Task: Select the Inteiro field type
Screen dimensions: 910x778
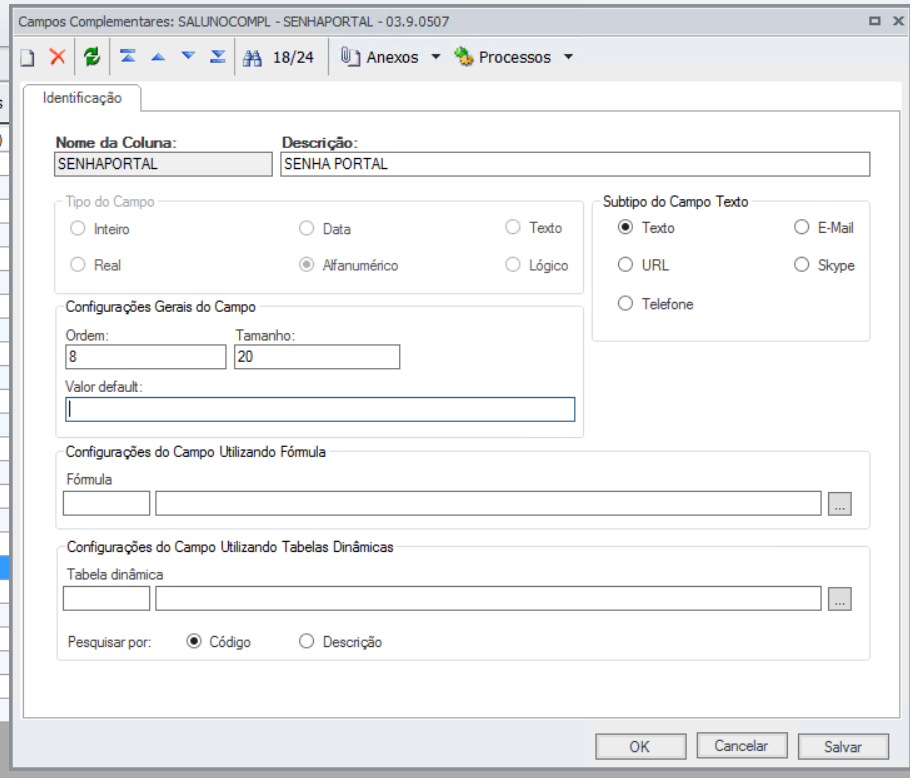Action: click(78, 229)
